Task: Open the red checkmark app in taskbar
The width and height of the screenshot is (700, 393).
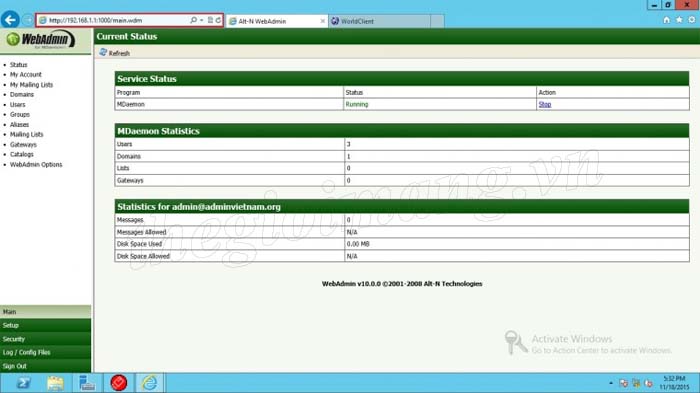Action: pos(118,383)
